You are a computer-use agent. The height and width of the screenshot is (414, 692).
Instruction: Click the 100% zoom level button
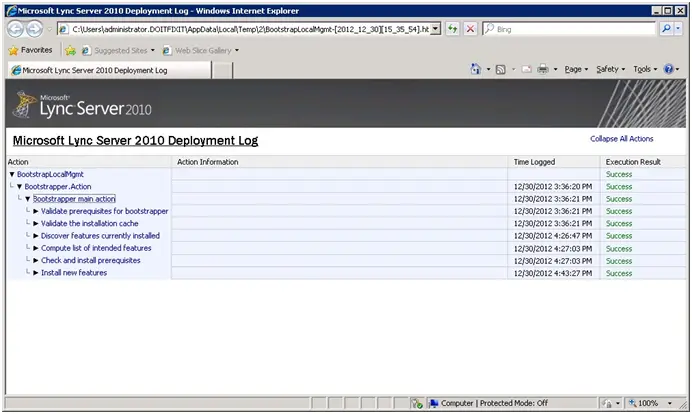point(643,403)
